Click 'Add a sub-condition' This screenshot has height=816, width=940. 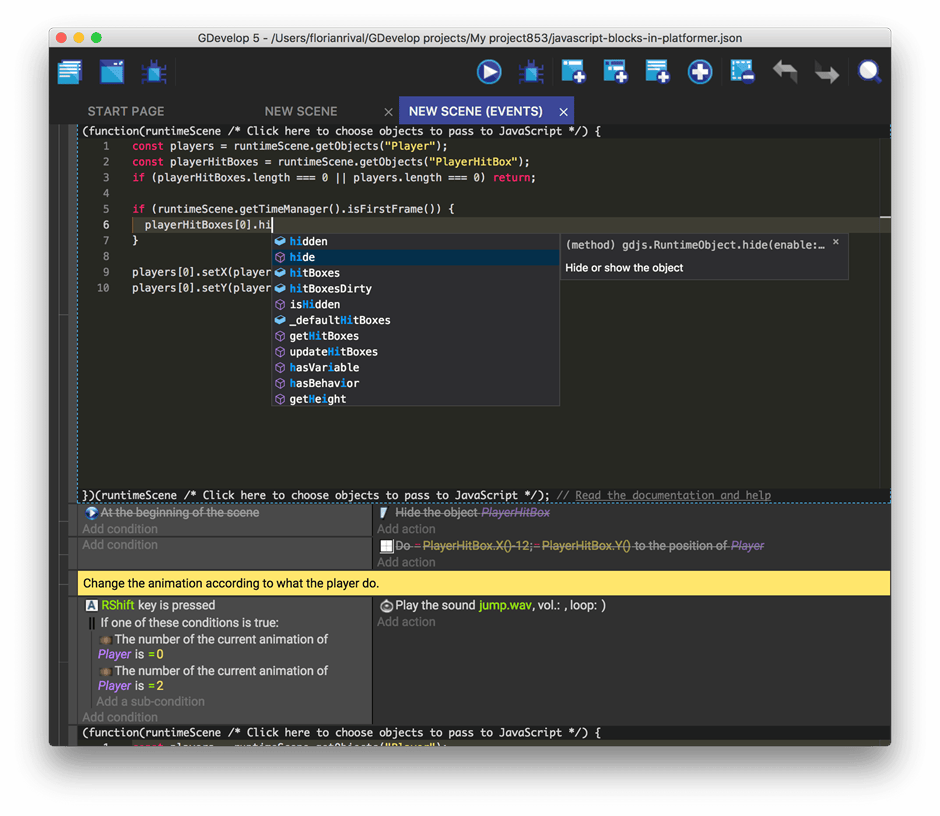pyautogui.click(x=150, y=701)
